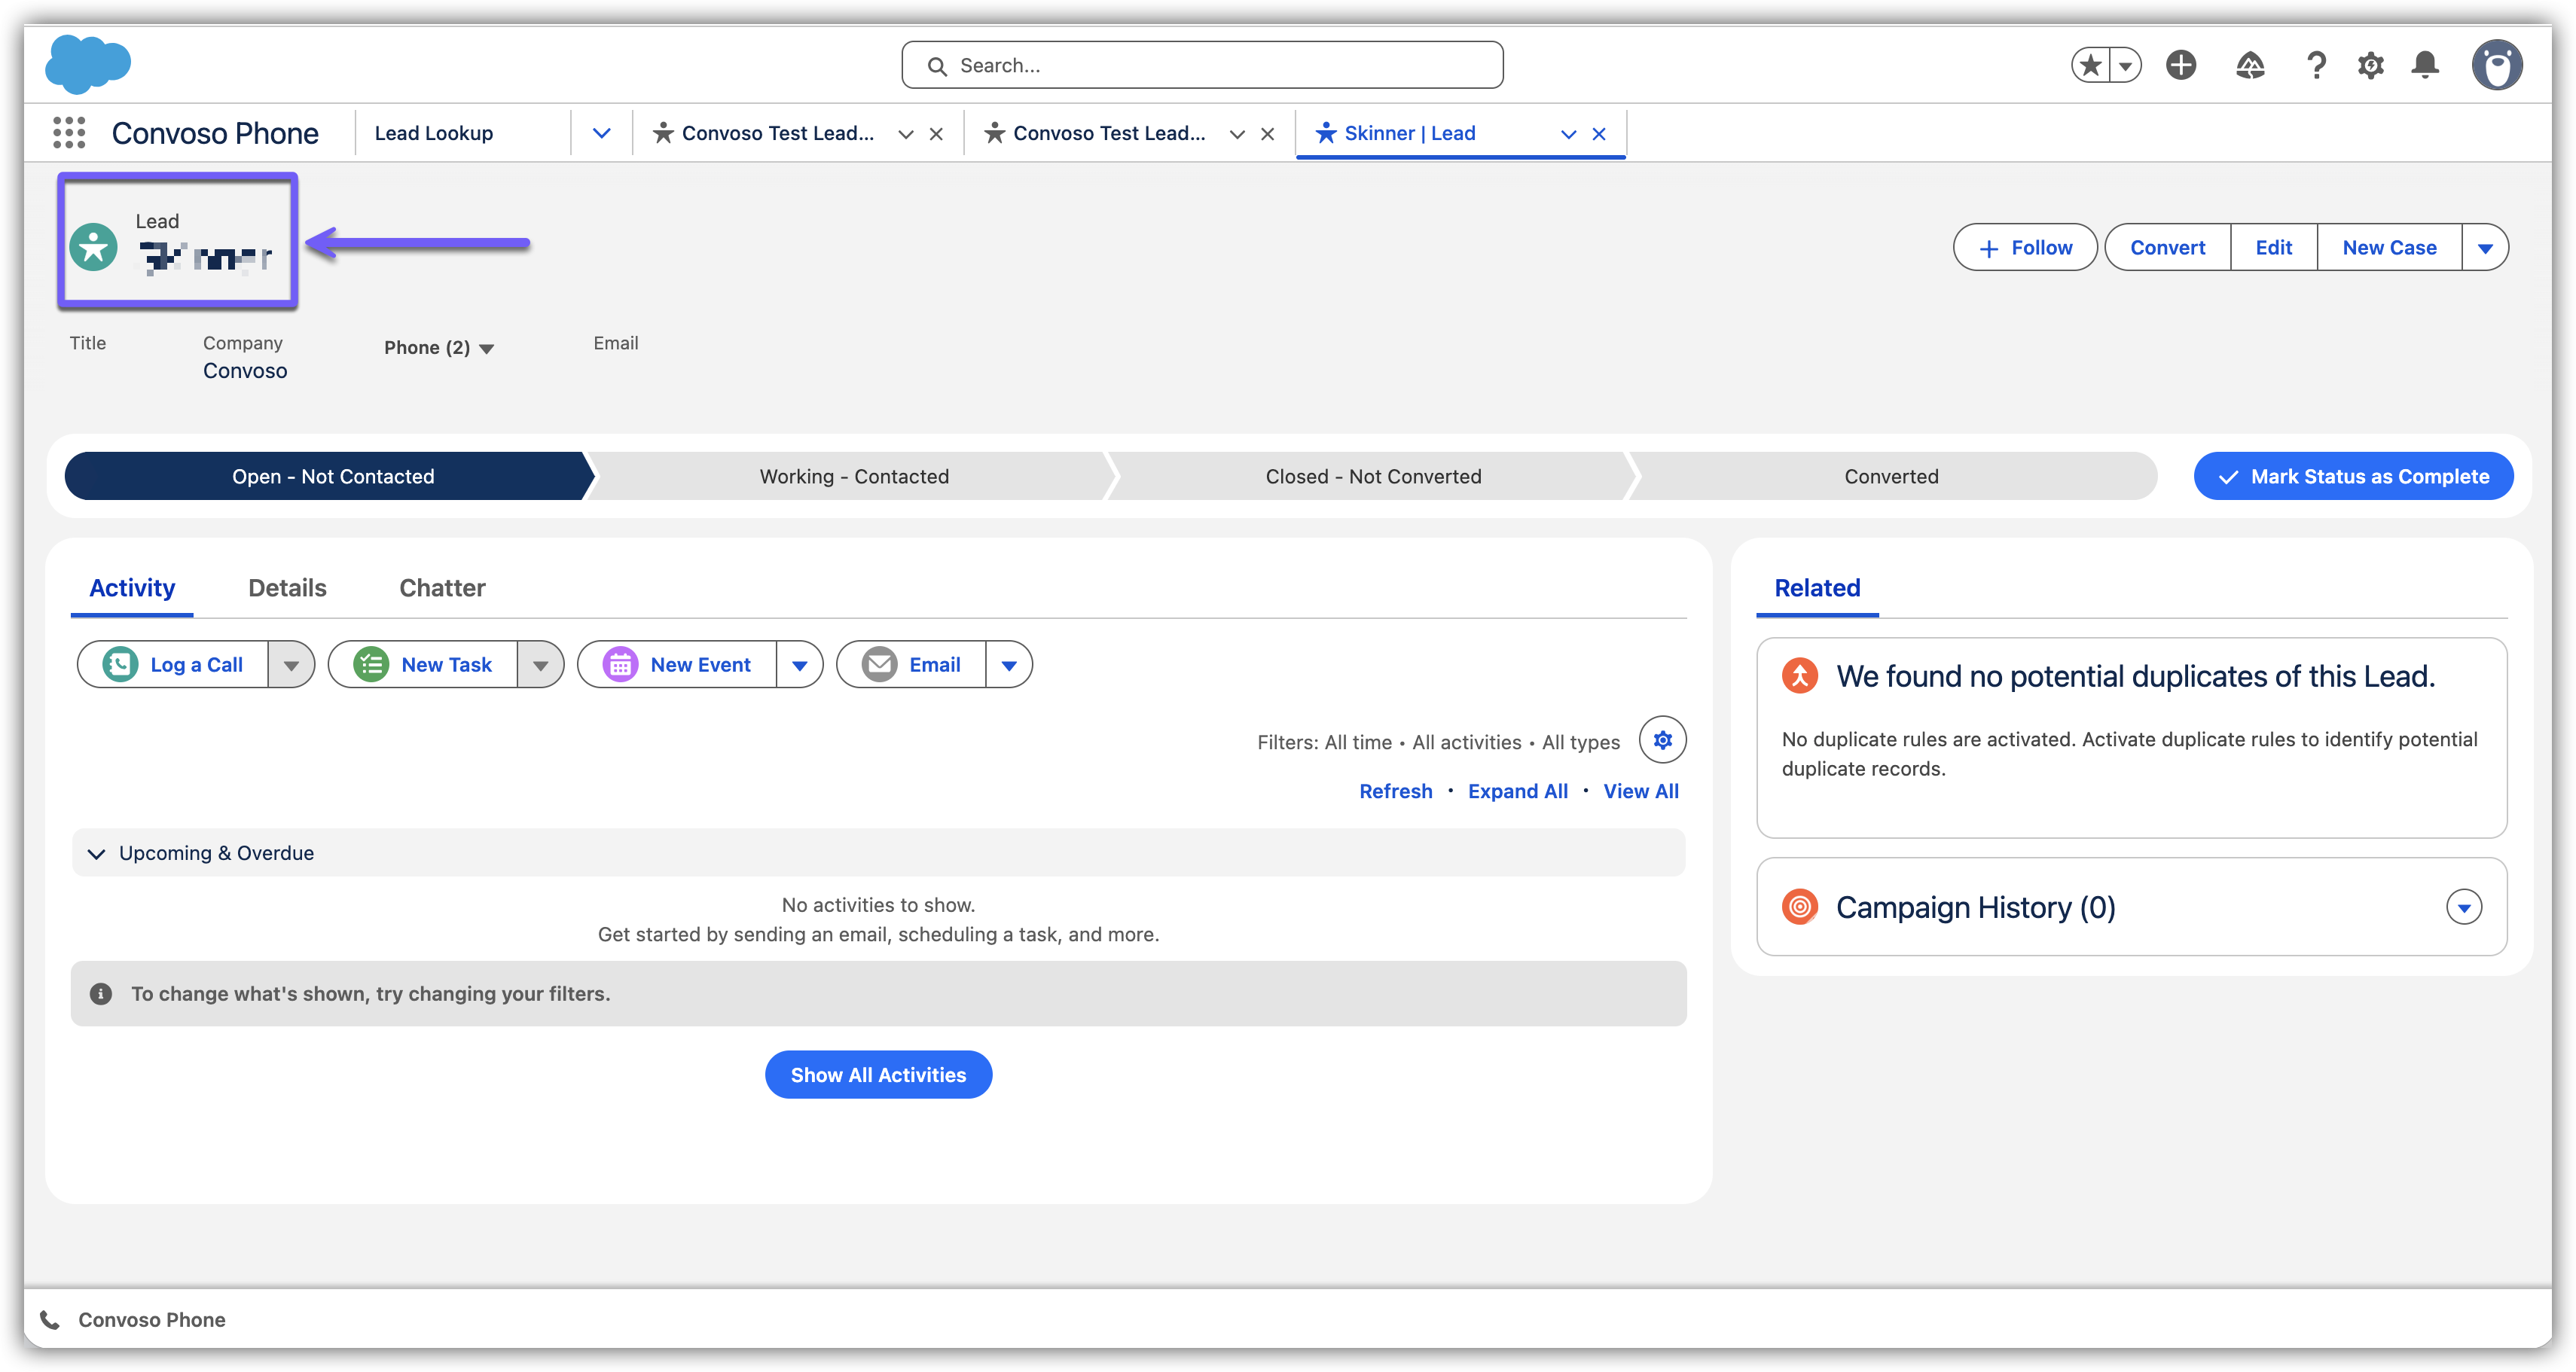Expand the Log a Call dropdown arrow
Viewport: 2576px width, 1372px height.
[291, 665]
